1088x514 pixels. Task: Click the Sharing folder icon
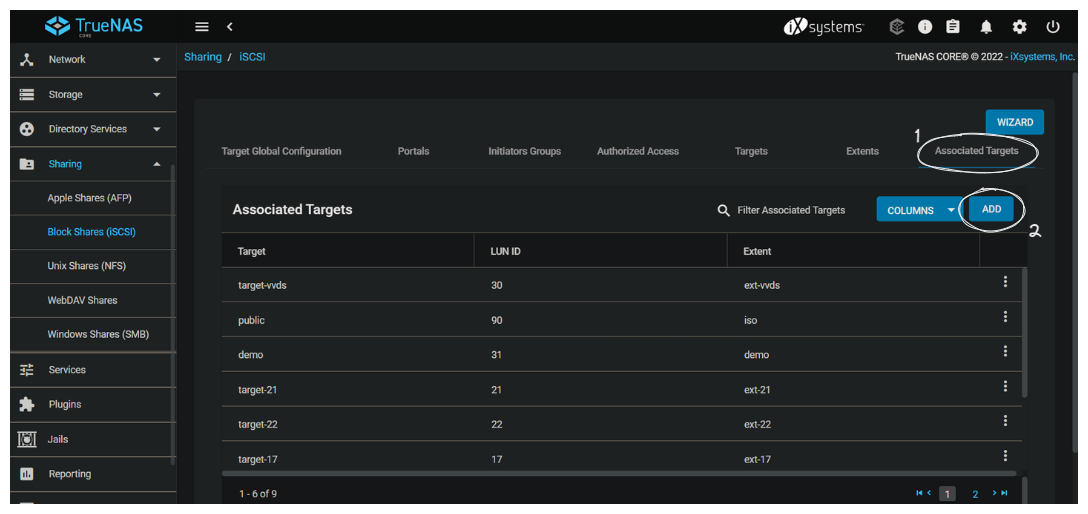point(26,164)
